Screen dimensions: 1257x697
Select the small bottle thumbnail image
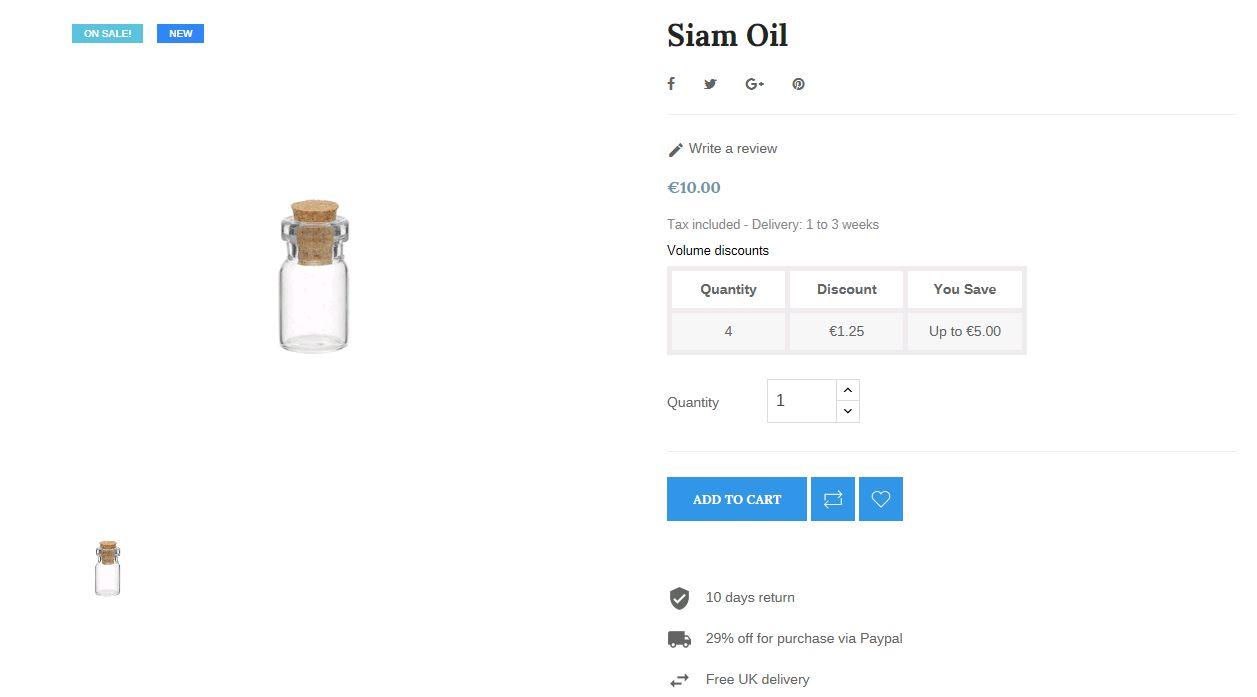108,568
